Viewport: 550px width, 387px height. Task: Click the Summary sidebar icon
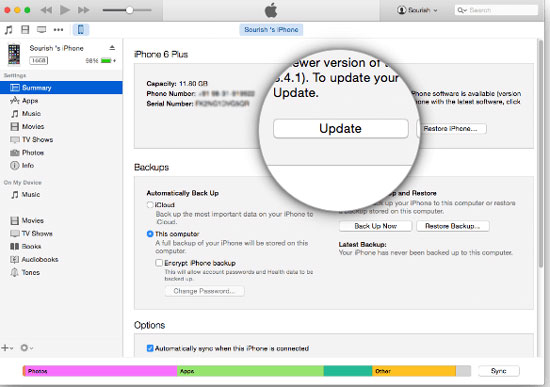click(15, 88)
